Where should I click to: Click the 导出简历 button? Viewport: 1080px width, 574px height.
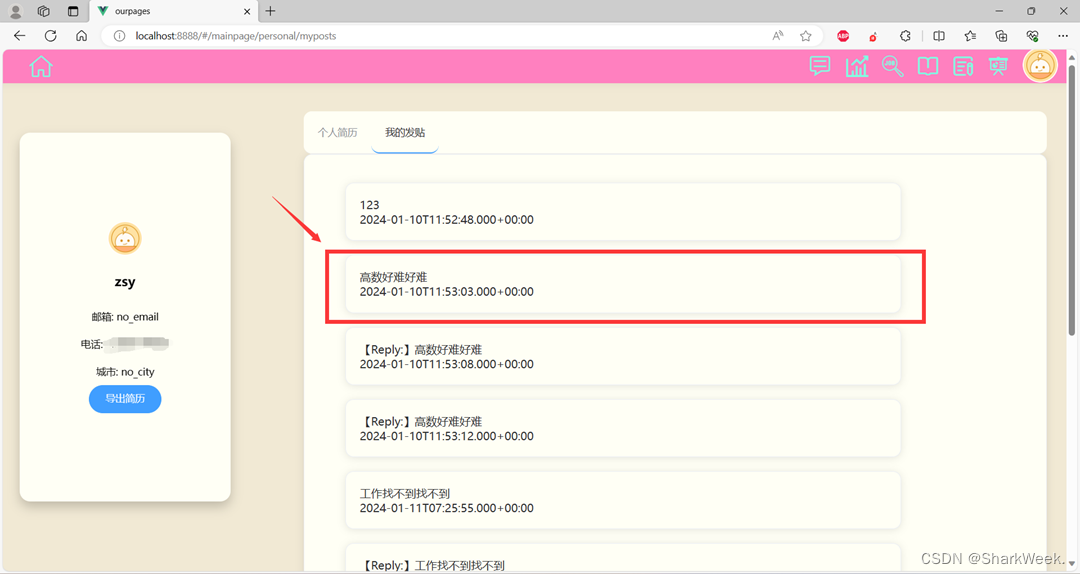[125, 398]
